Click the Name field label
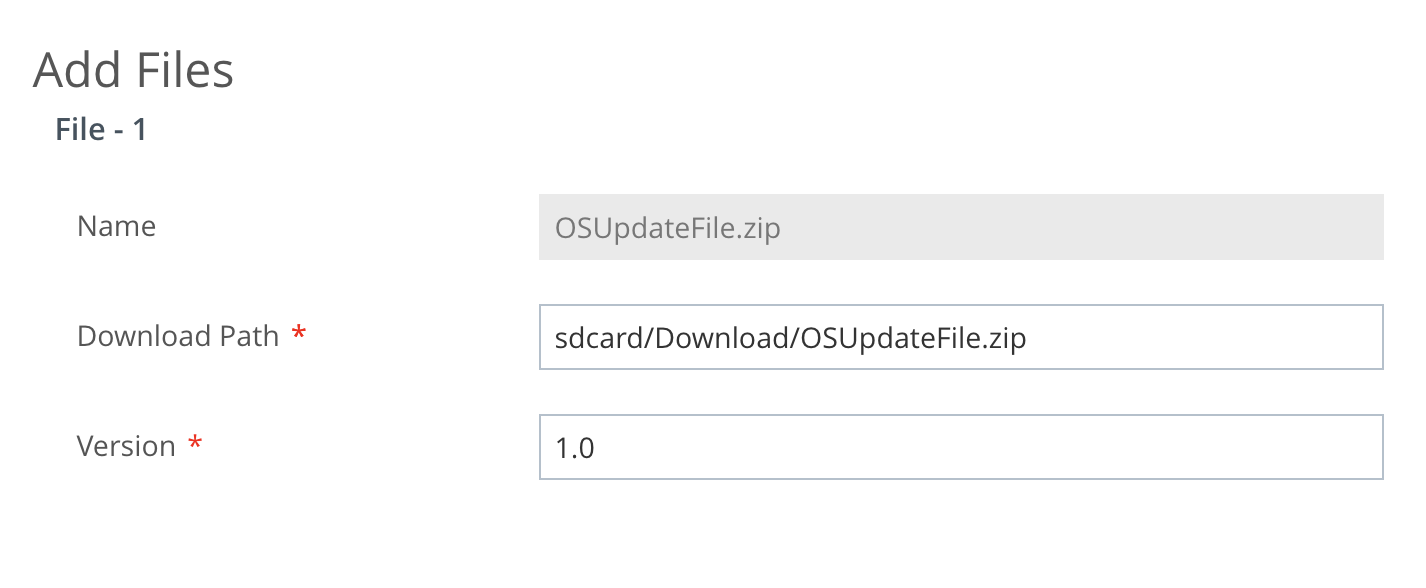 [115, 227]
